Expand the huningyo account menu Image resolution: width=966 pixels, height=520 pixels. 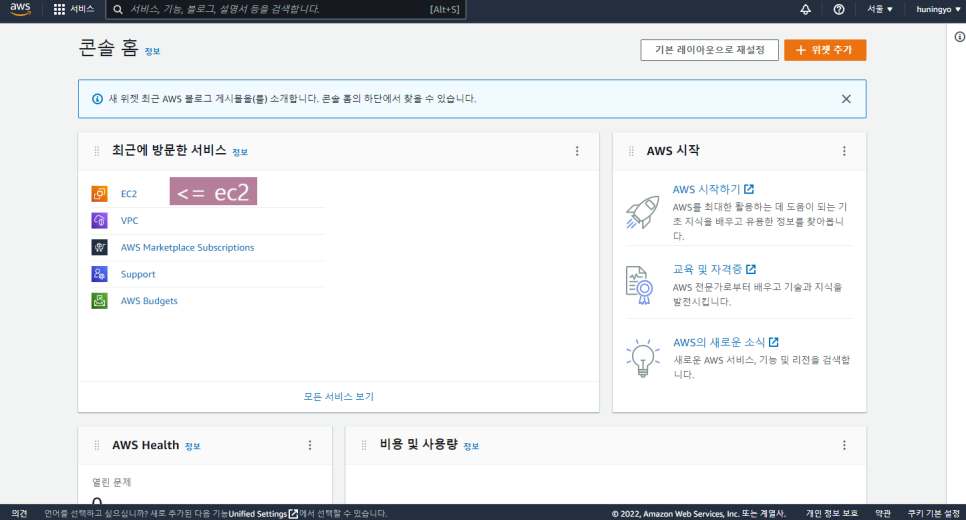(938, 9)
